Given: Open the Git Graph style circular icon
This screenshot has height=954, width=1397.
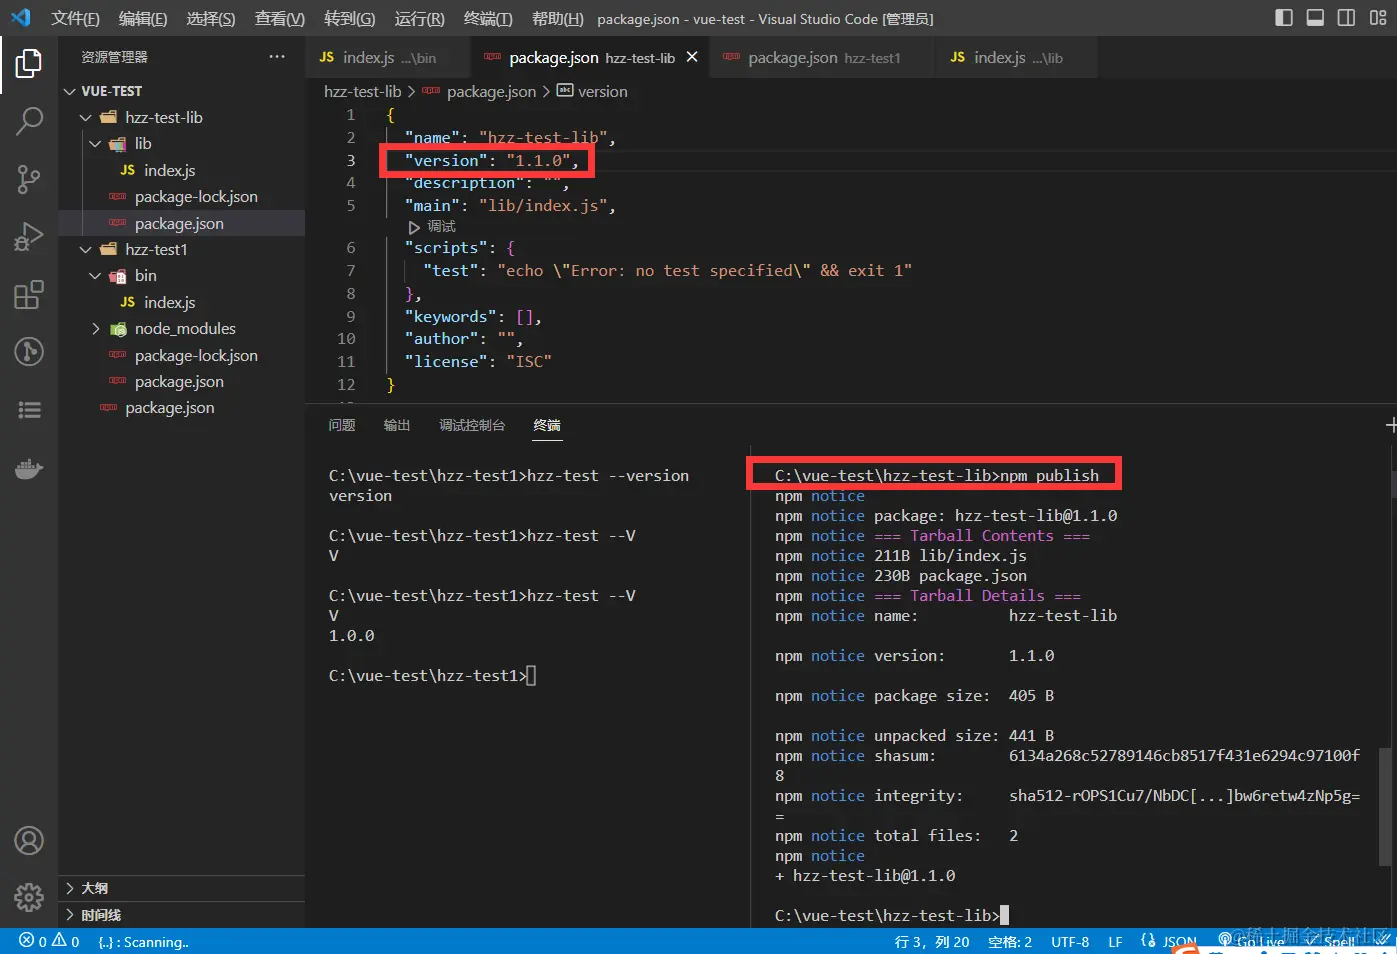Looking at the screenshot, I should click(29, 351).
